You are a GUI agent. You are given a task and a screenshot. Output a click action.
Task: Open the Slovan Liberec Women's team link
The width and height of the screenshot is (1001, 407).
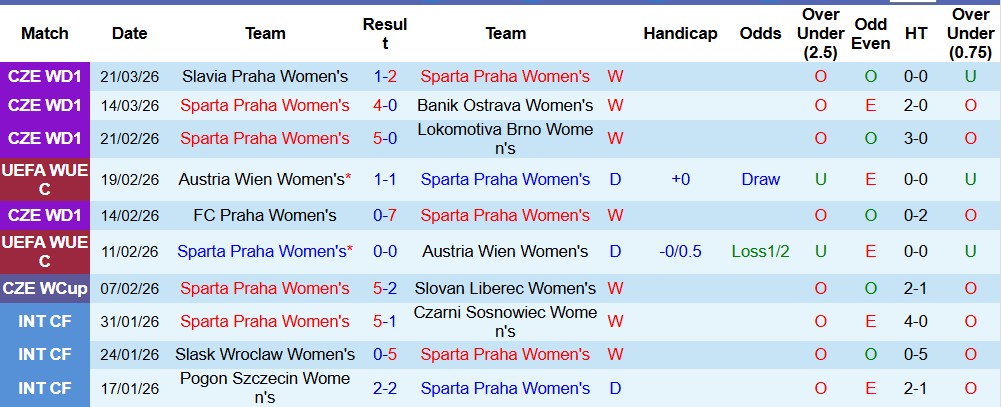coord(505,288)
